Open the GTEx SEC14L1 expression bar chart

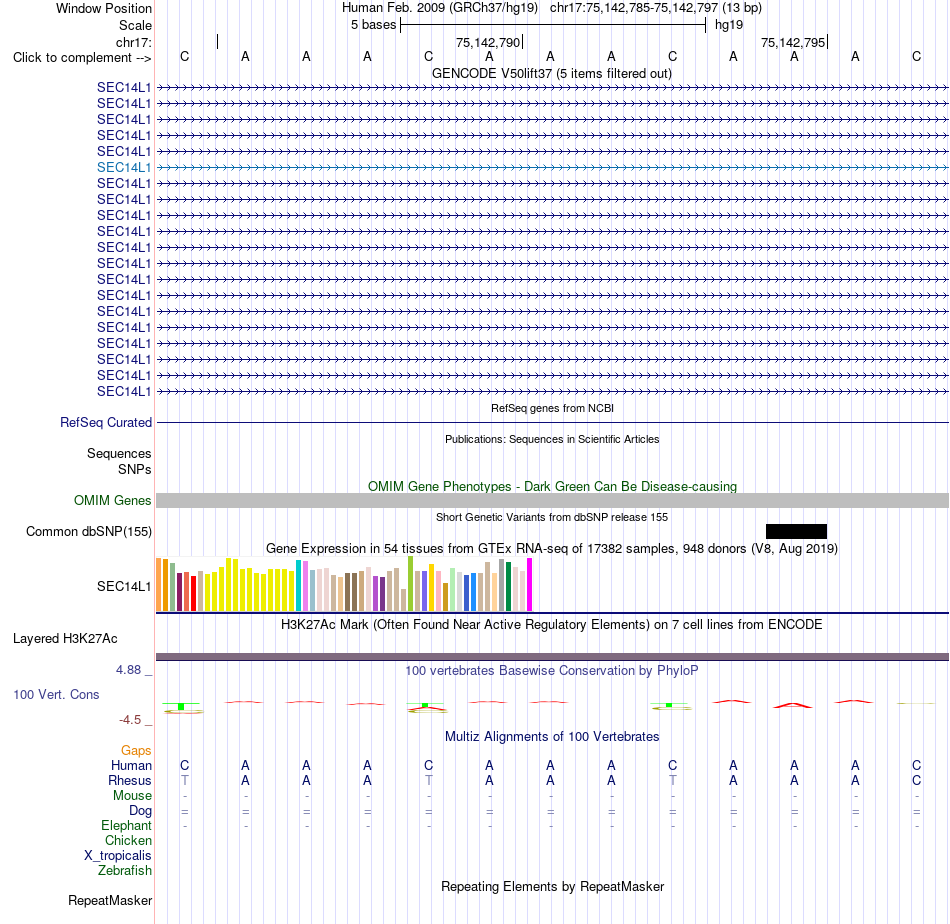[344, 584]
